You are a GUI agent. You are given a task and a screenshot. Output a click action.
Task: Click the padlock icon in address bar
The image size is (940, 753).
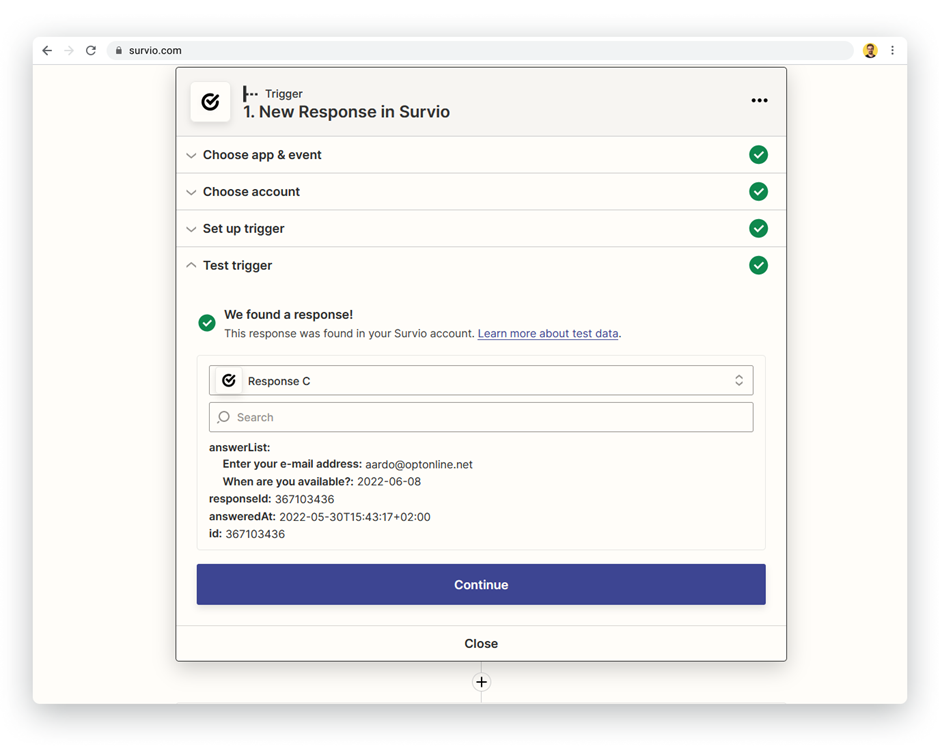pyautogui.click(x=119, y=50)
